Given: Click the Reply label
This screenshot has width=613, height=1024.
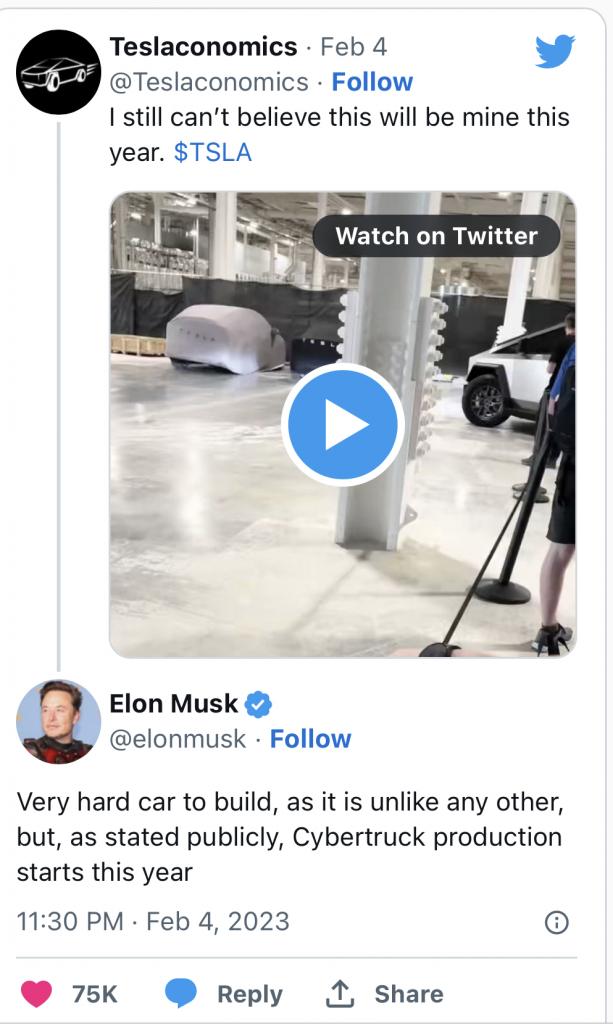Looking at the screenshot, I should point(250,994).
